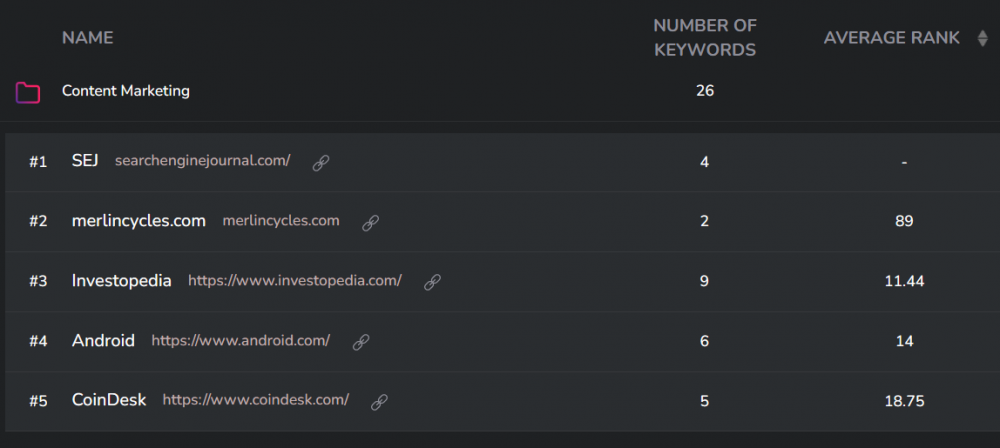The width and height of the screenshot is (1000, 448).
Task: Select the CoinDesk project name
Action: 108,401
